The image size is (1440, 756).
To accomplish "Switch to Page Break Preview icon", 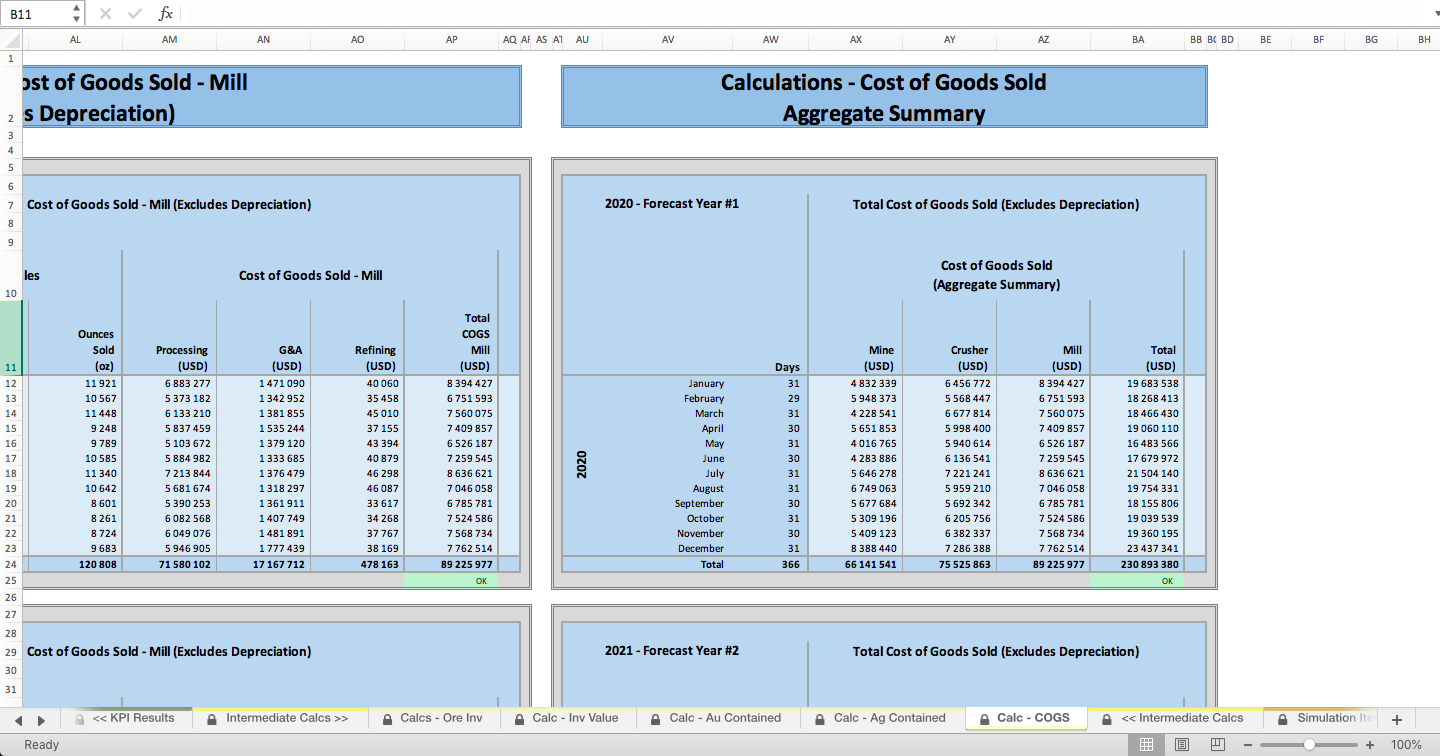I will point(1217,744).
